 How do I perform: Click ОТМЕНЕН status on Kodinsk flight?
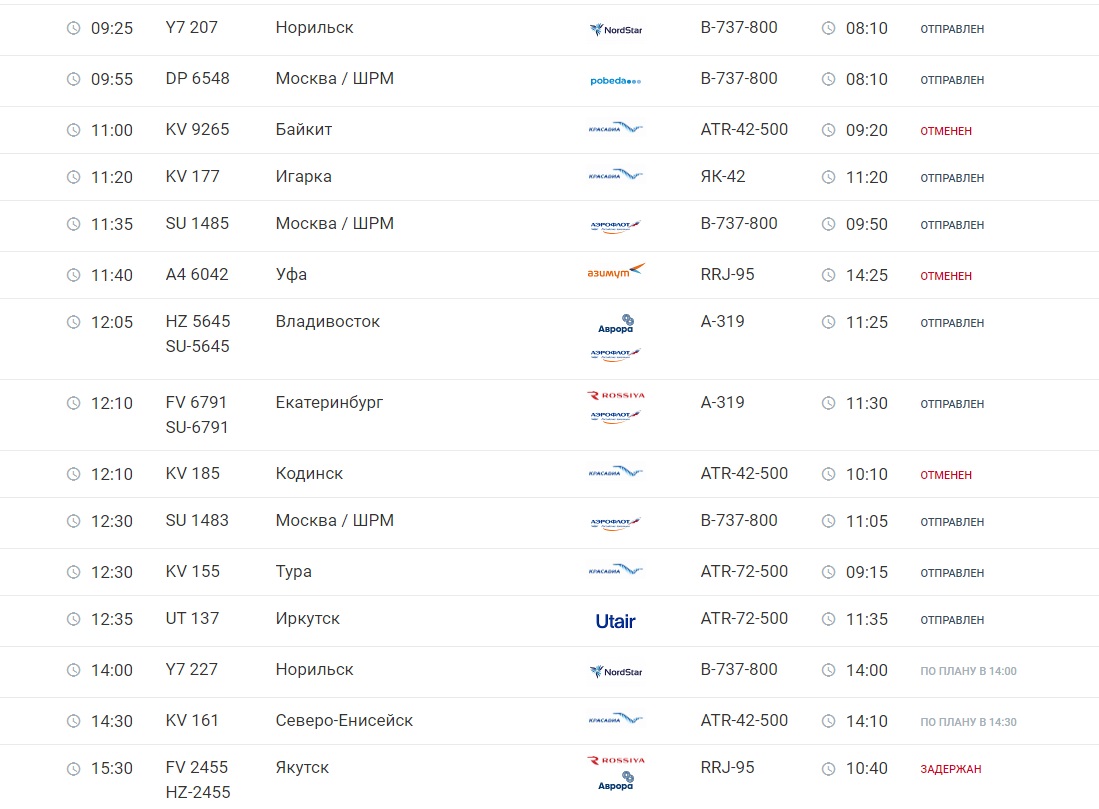pyautogui.click(x=946, y=475)
